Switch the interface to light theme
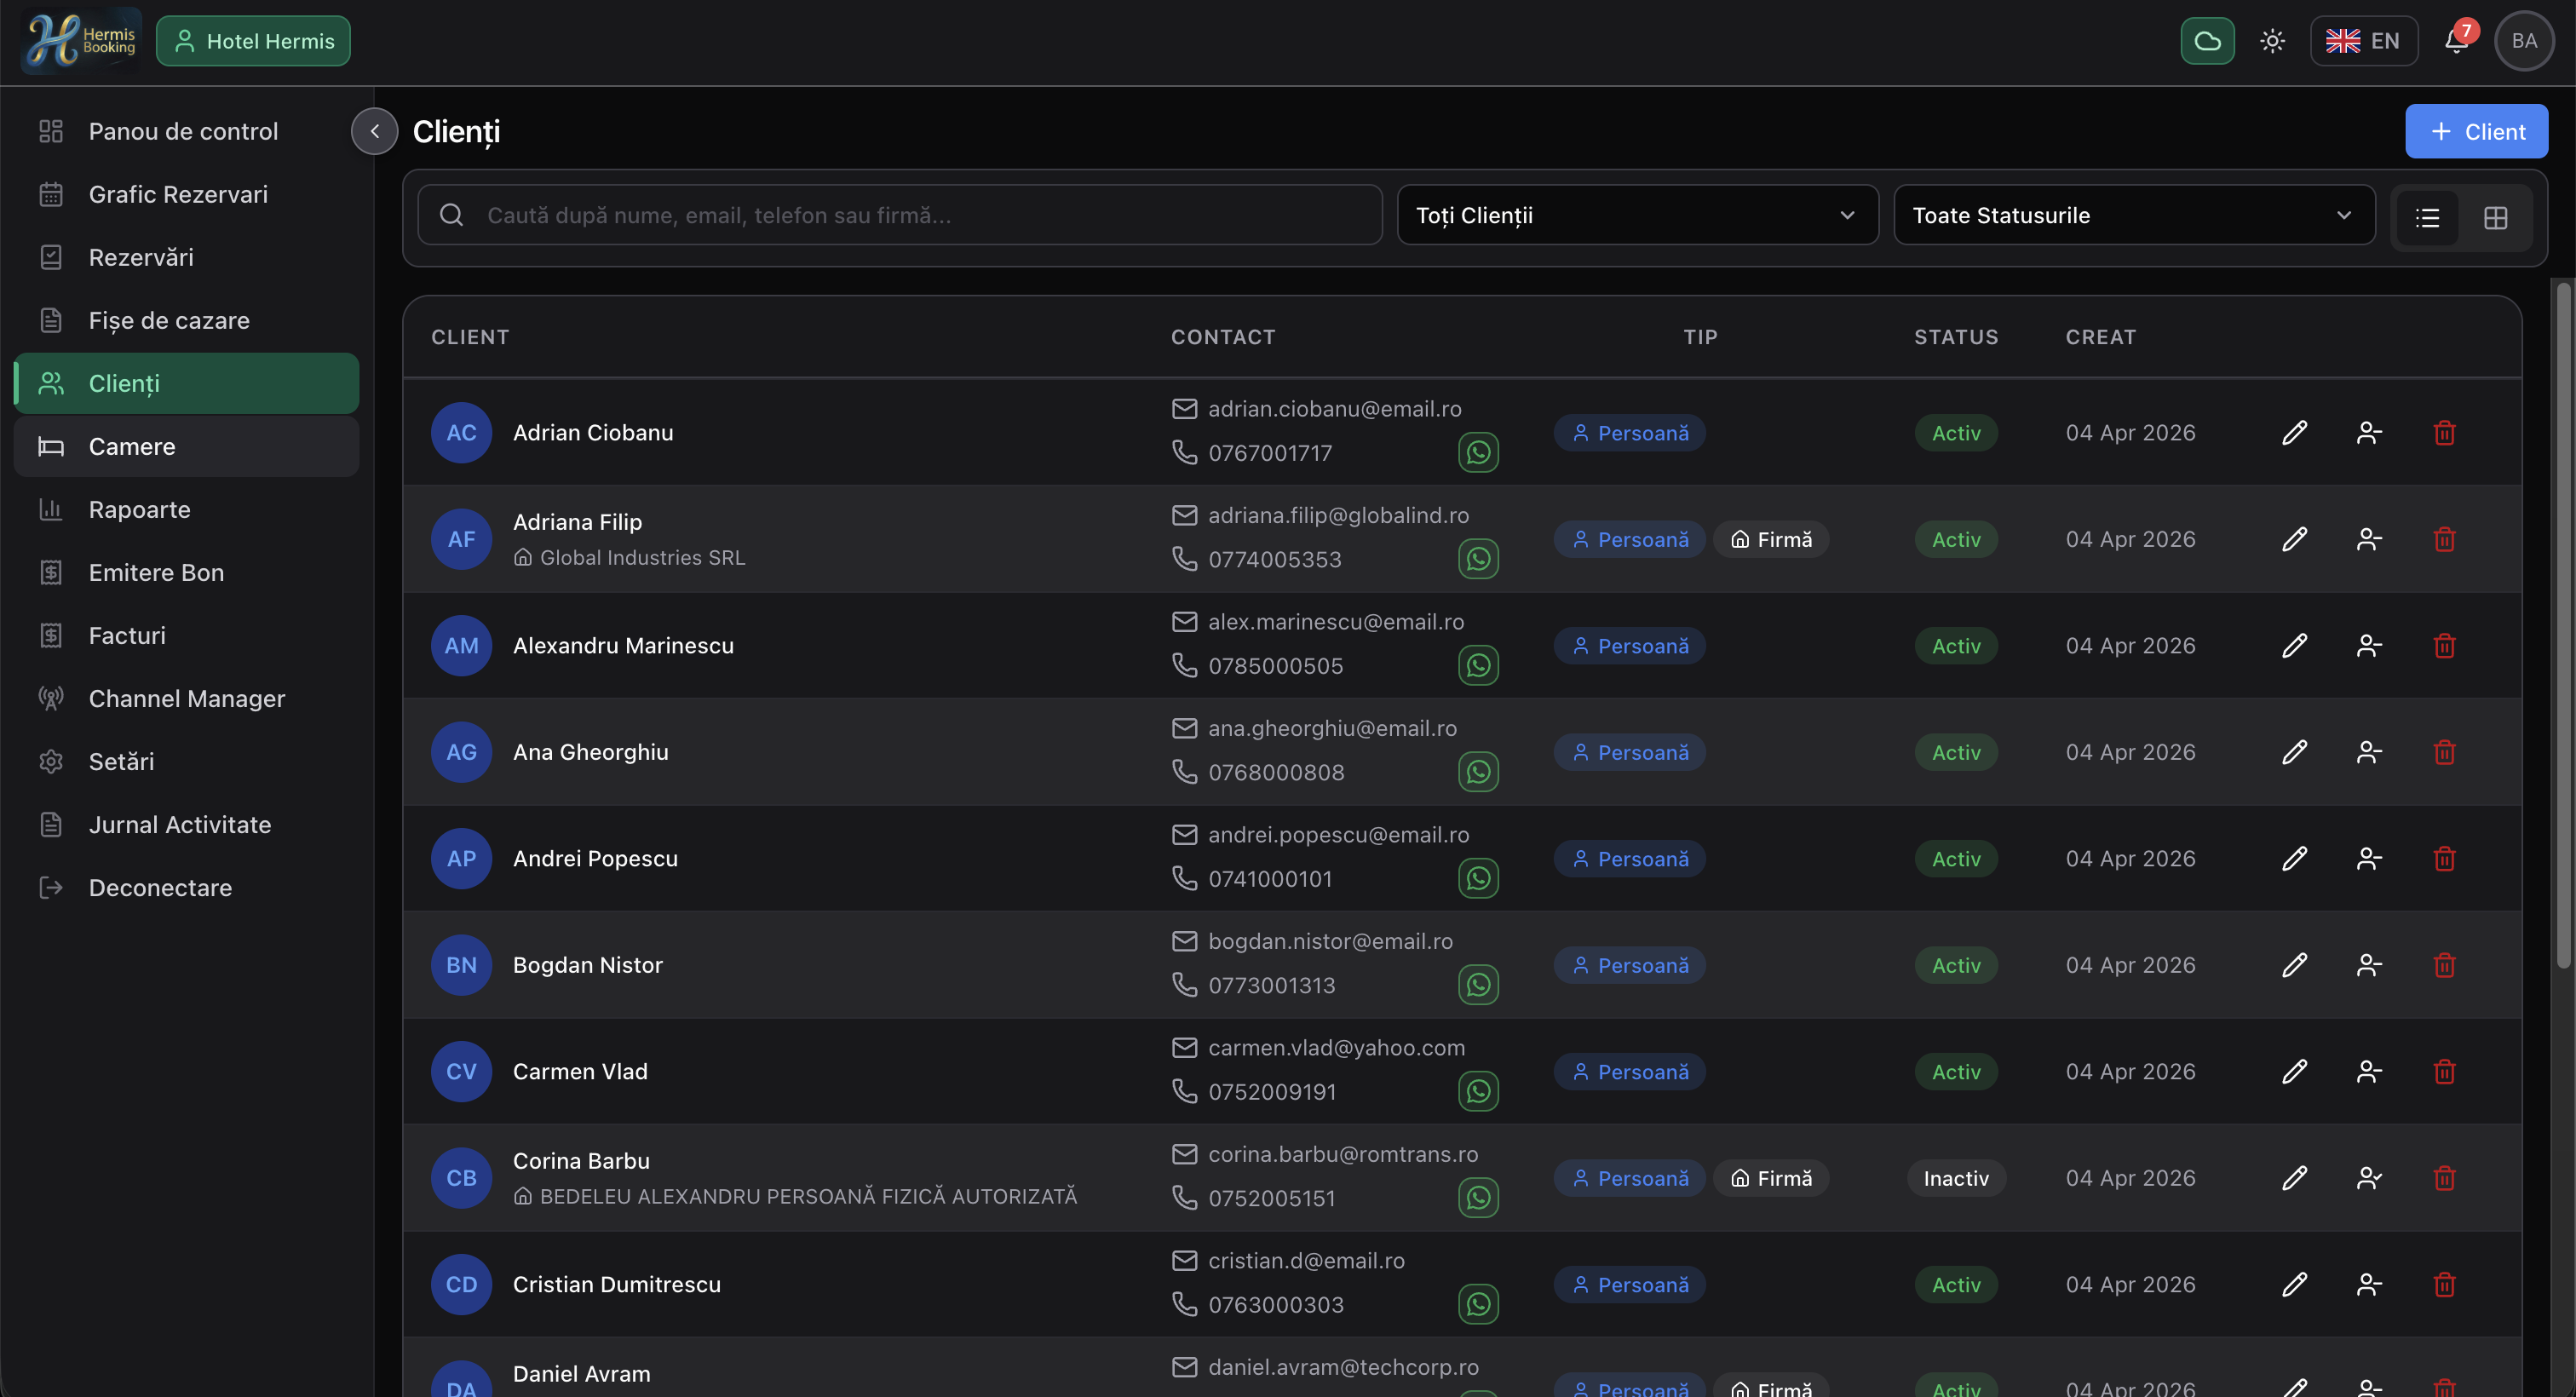2576x1397 pixels. (2272, 41)
